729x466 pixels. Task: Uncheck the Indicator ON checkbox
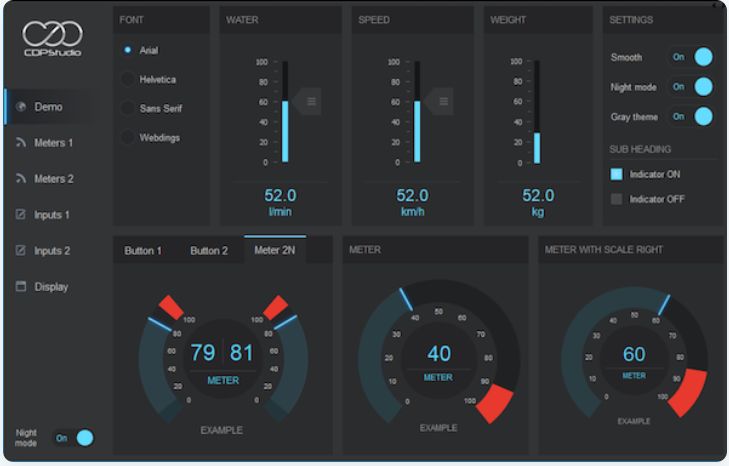pos(617,174)
